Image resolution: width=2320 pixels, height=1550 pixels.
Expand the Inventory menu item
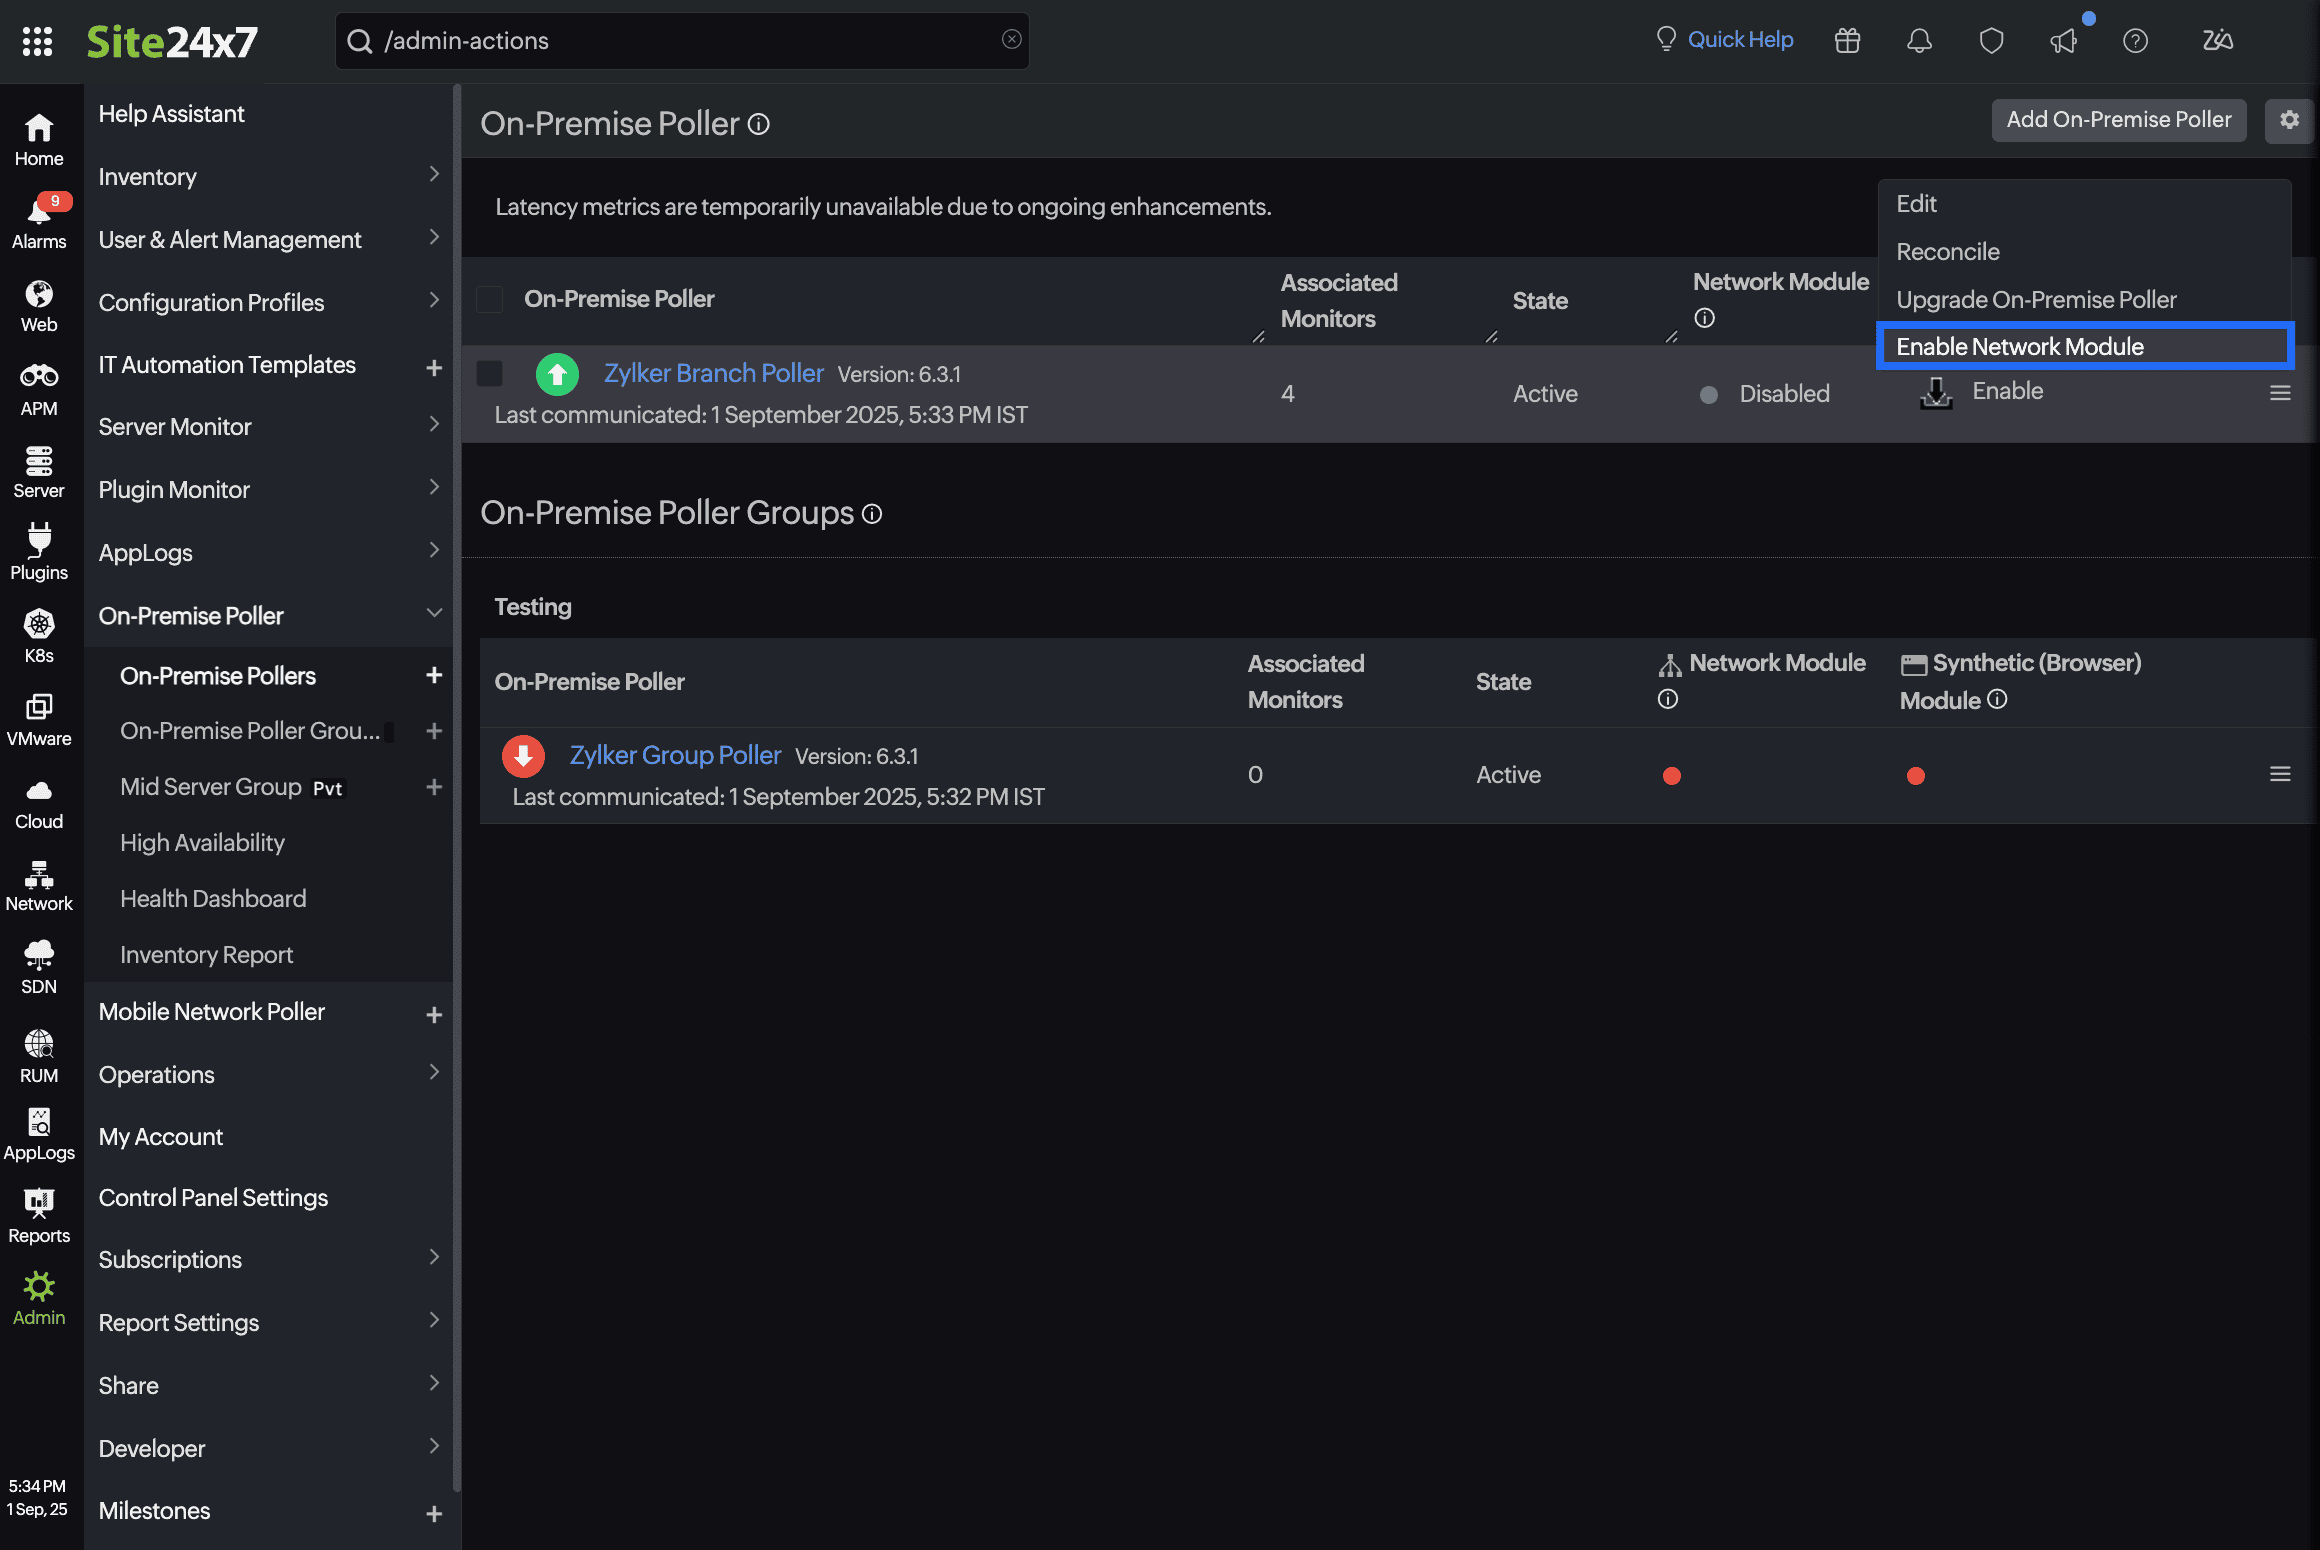[434, 174]
